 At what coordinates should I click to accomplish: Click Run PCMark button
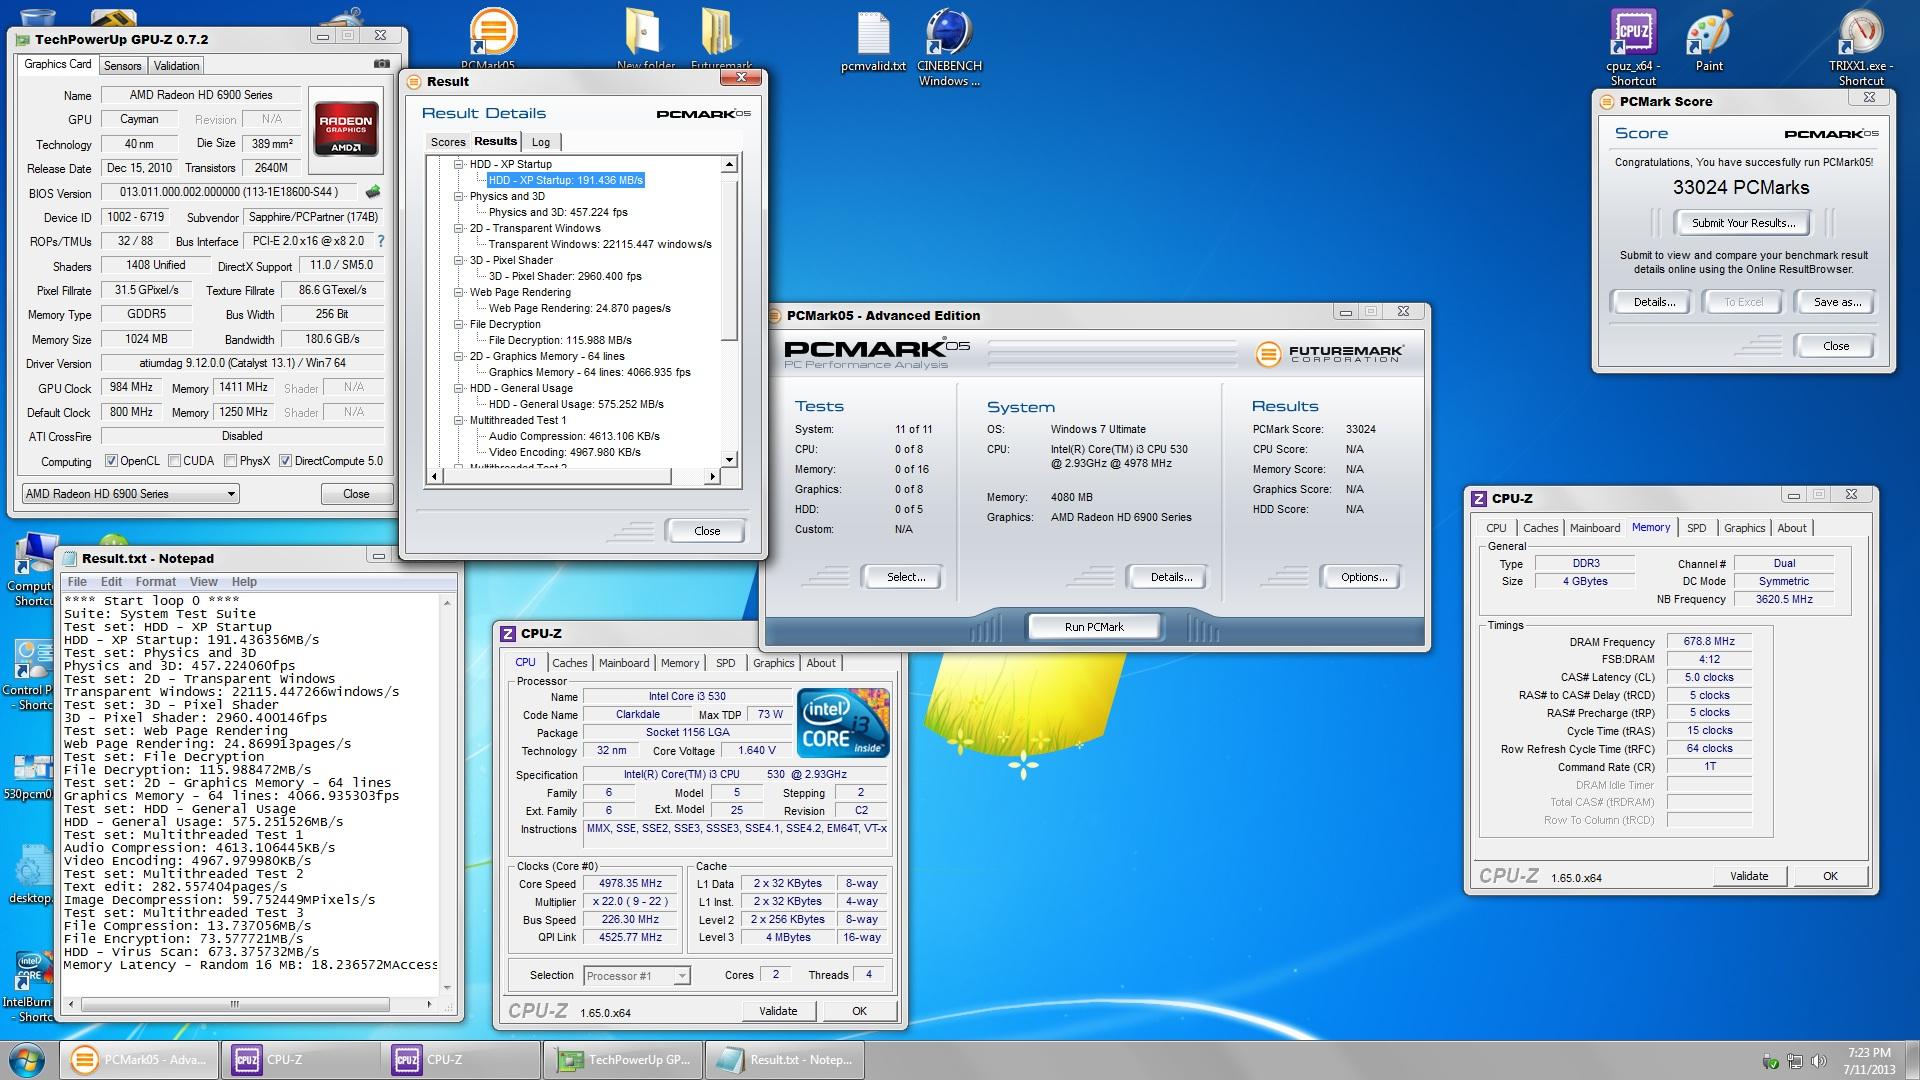[1094, 627]
